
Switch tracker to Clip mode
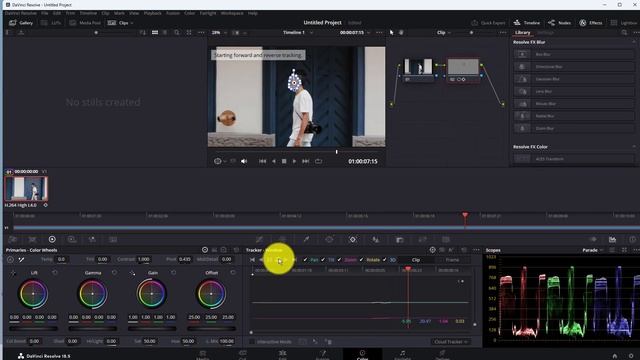click(416, 260)
